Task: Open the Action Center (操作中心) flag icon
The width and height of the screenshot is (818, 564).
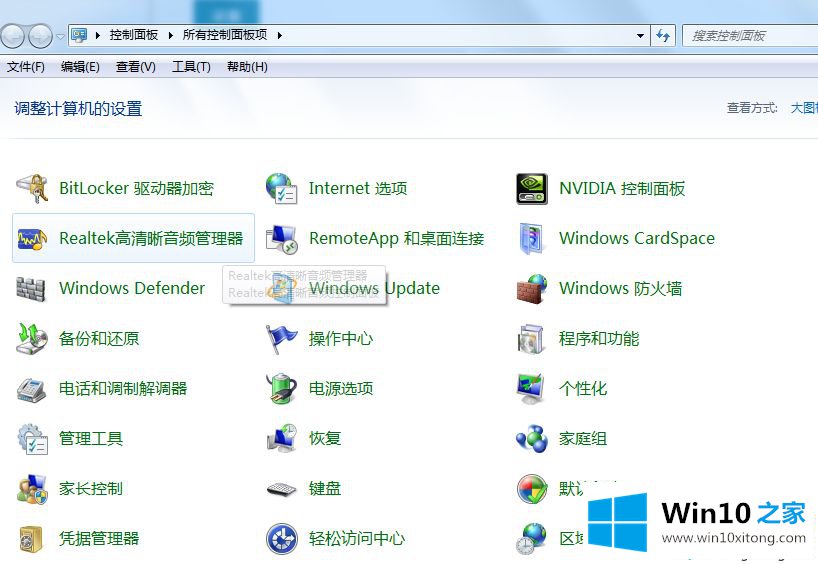Action: pos(281,339)
